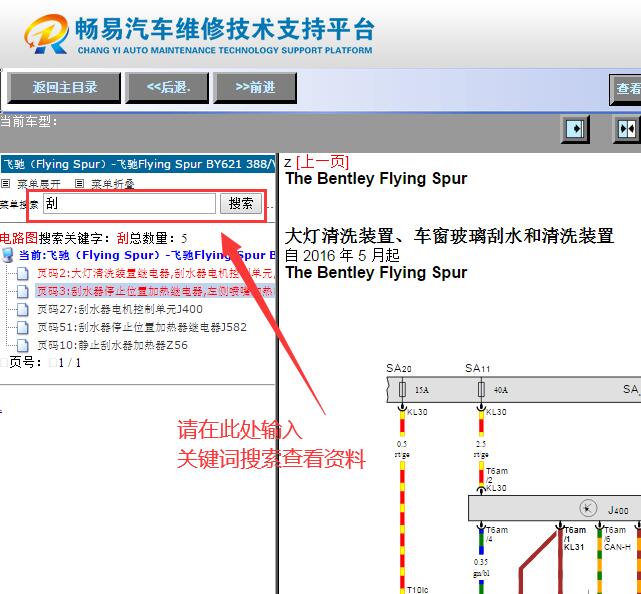
Task: Click fuse SA20 15A in diagram
Action: [x=402, y=390]
